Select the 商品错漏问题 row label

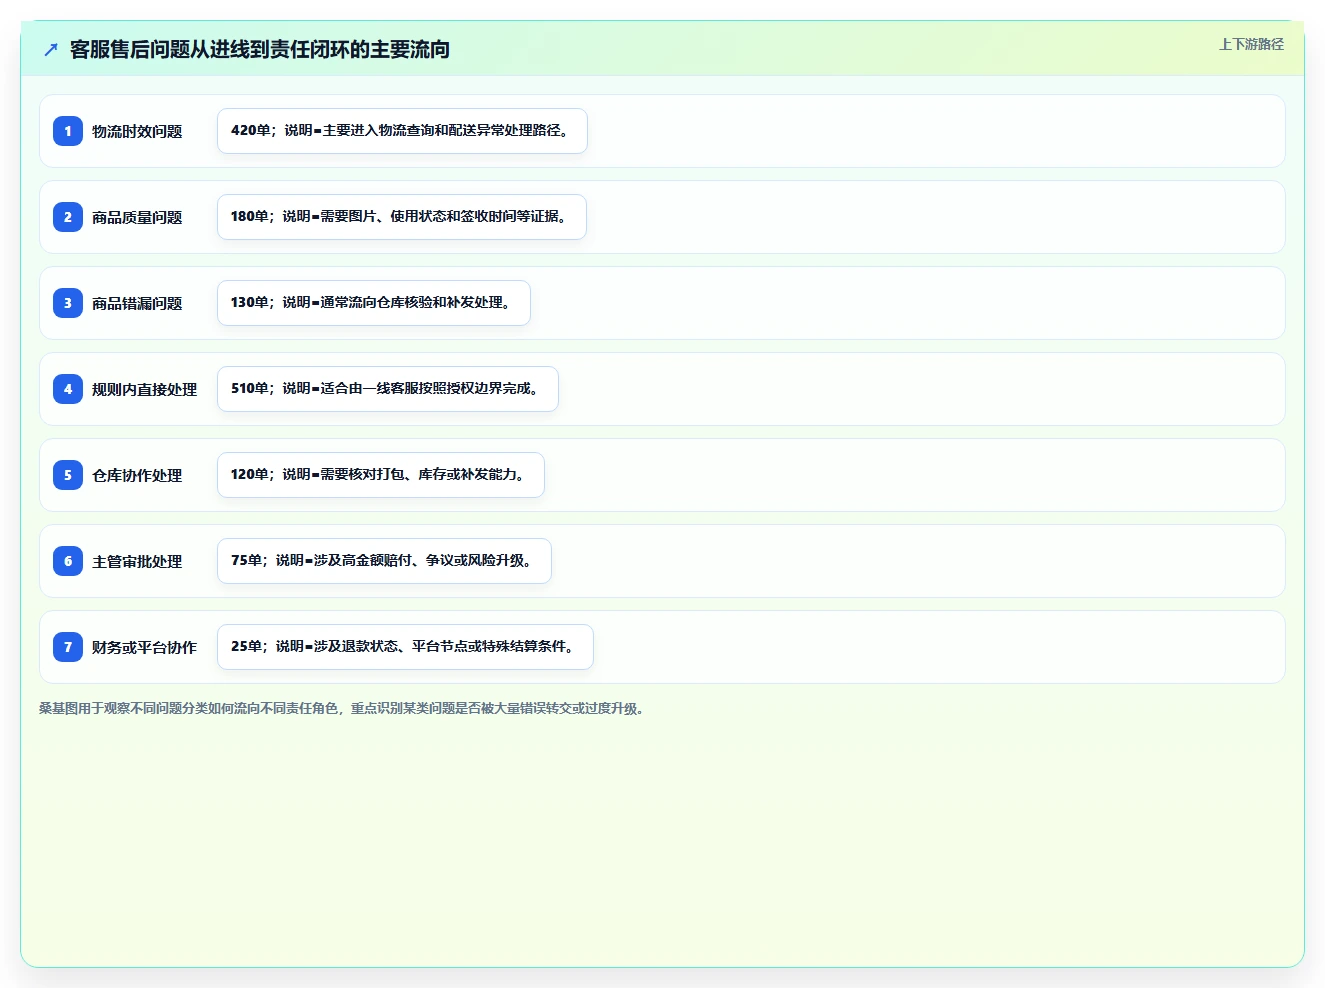(137, 303)
